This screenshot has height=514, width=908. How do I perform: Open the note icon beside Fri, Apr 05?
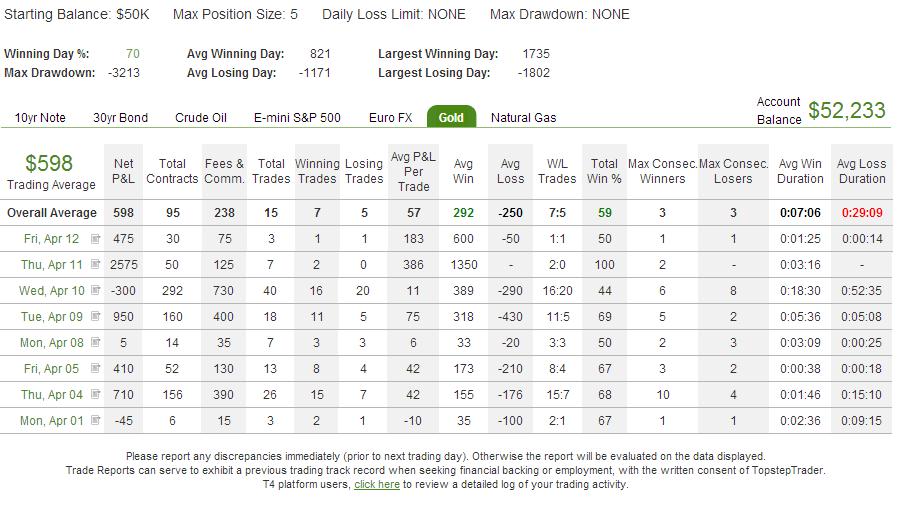pos(96,368)
